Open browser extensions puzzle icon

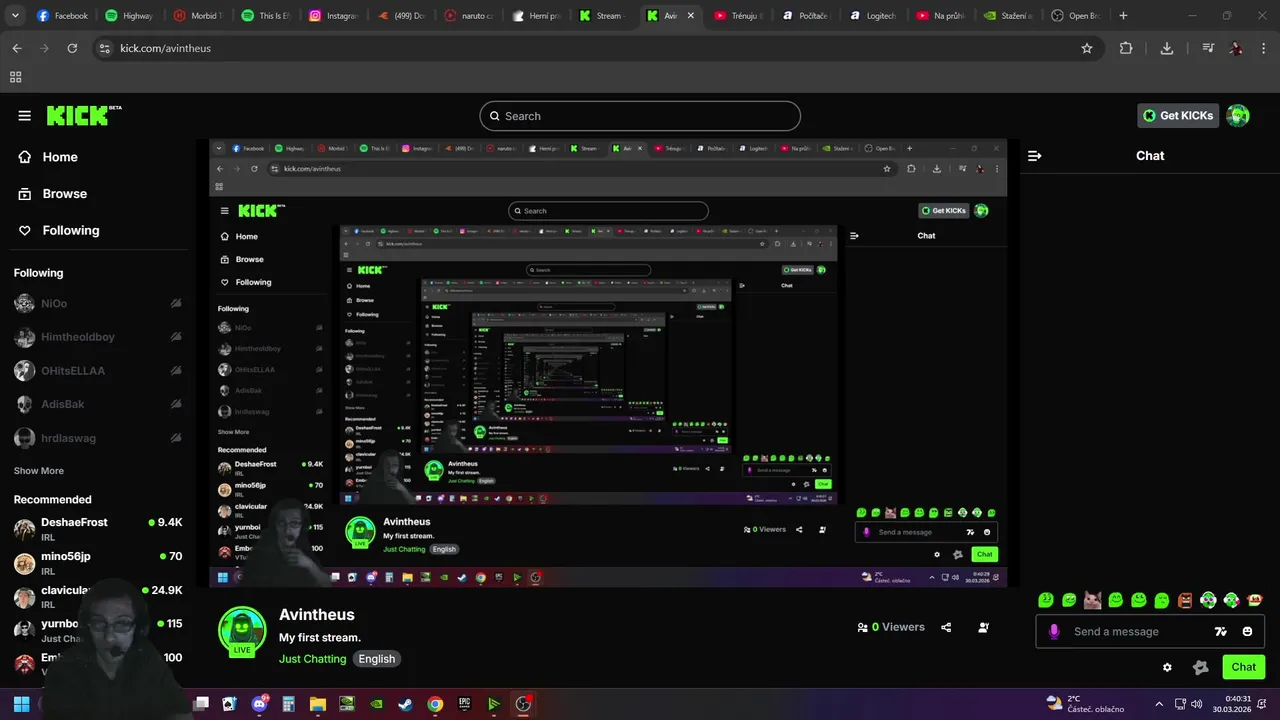(x=1126, y=48)
